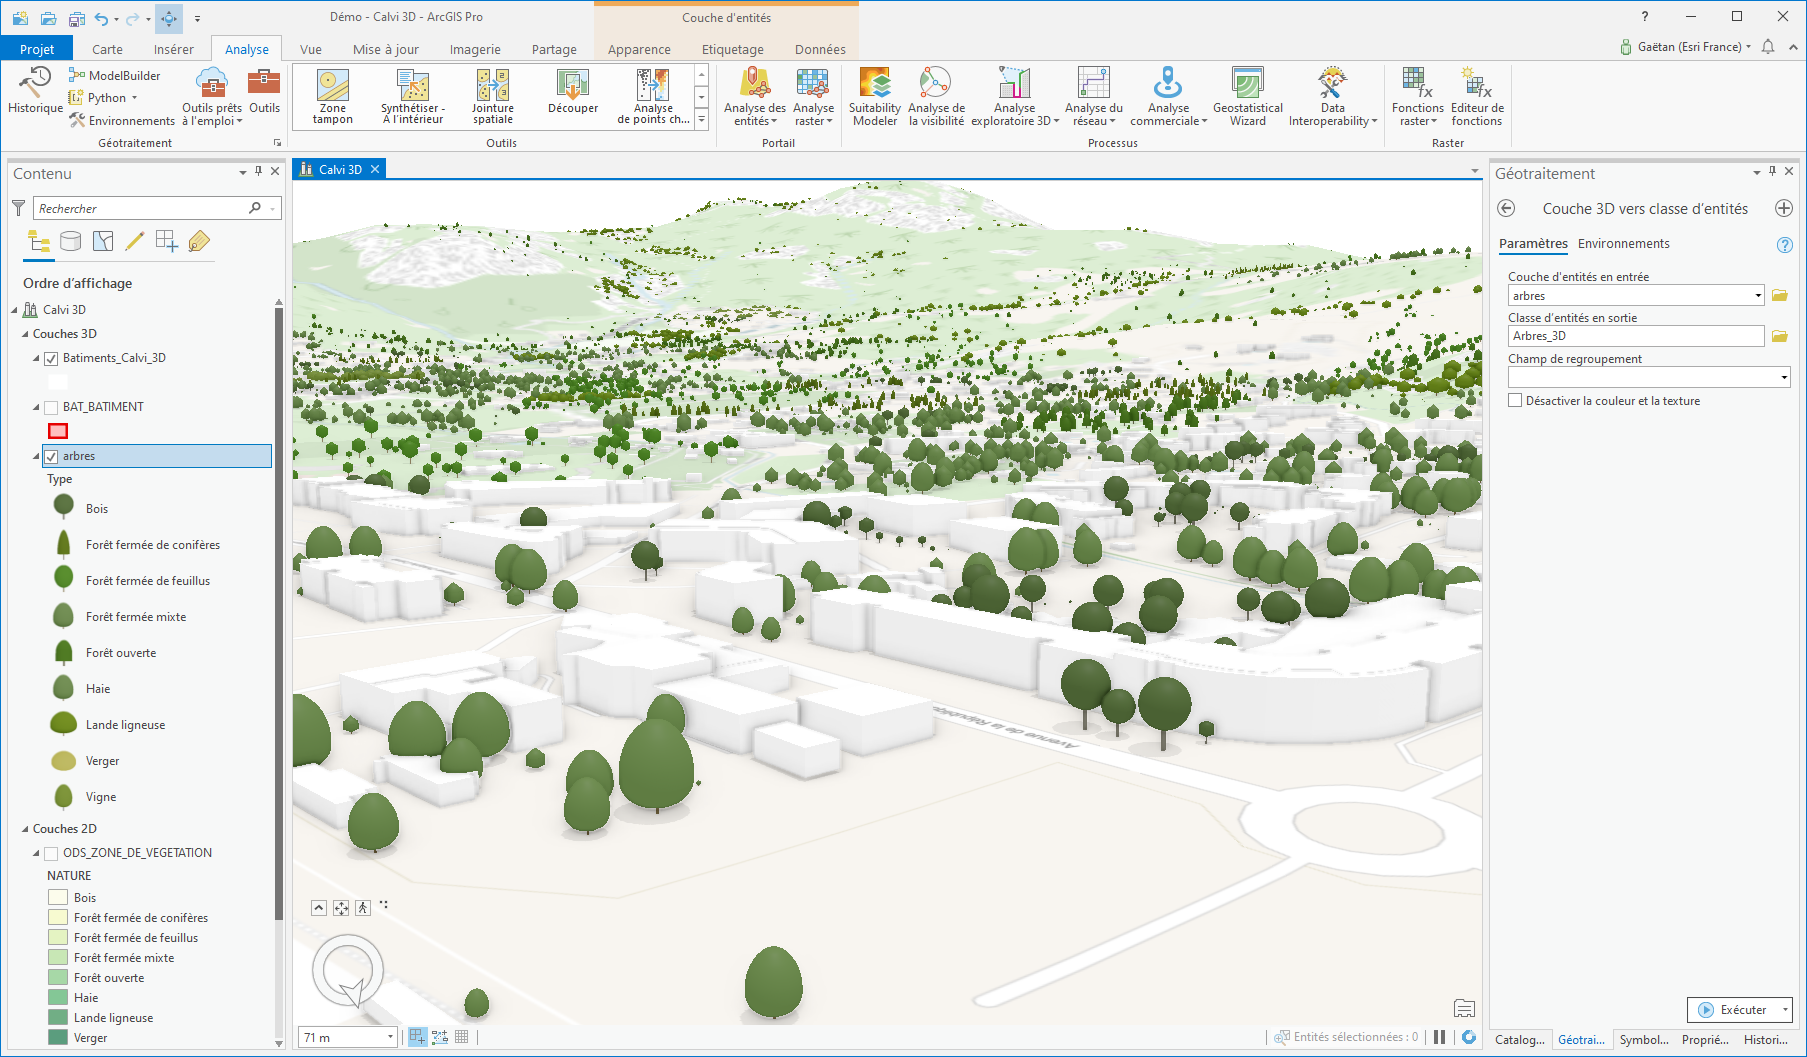This screenshot has width=1807, height=1057.
Task: Open Exécuter button dropdown arrow
Action: [1785, 1010]
